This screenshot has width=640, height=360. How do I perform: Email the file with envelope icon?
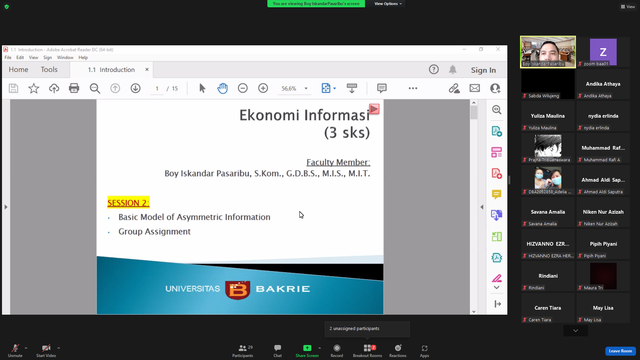(475, 88)
